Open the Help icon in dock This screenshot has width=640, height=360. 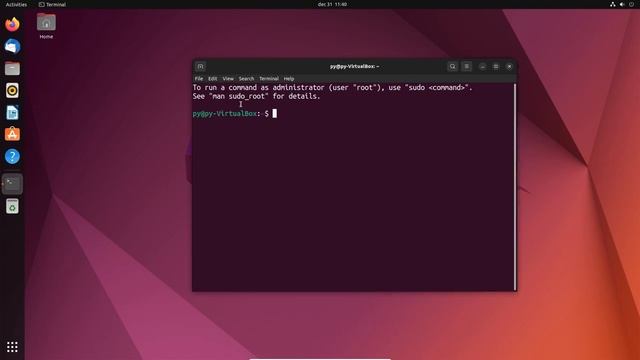click(12, 156)
